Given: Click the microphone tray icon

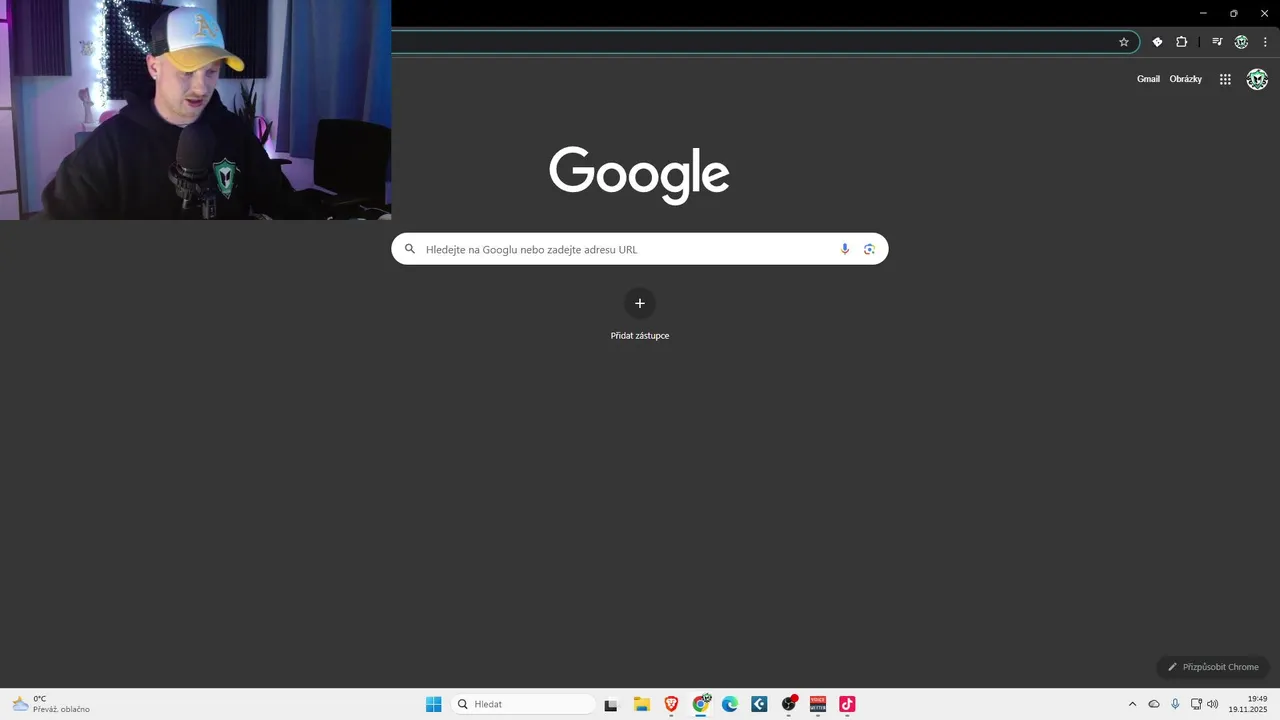Looking at the screenshot, I should 1175,704.
